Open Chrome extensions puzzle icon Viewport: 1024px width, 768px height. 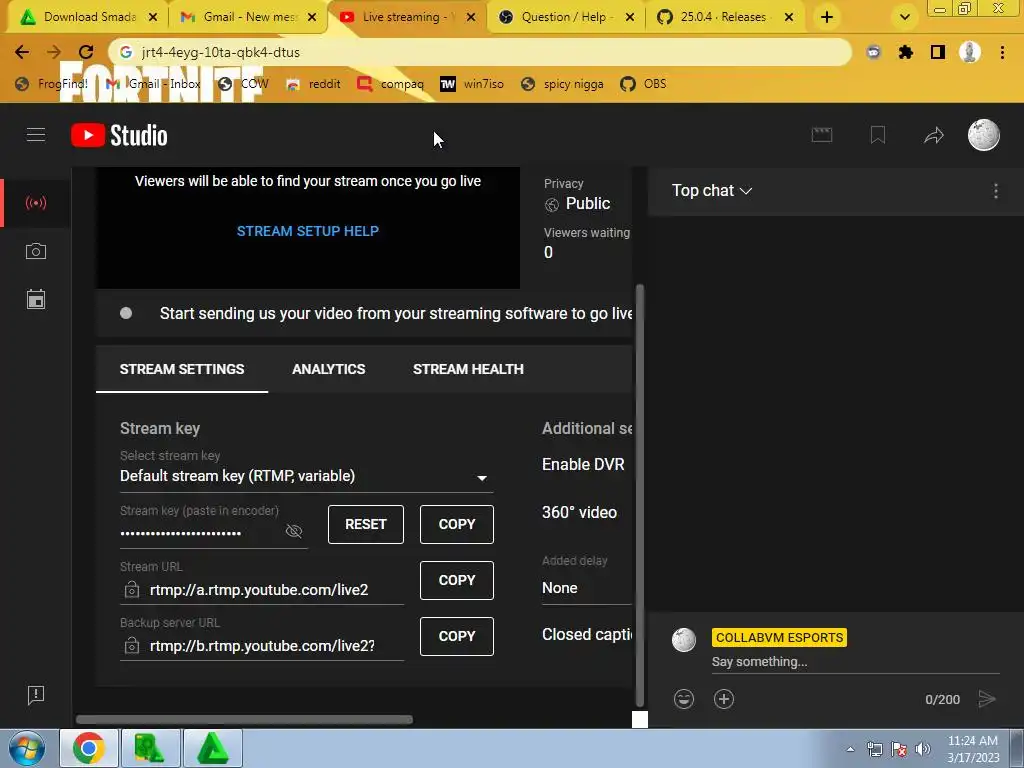pos(905,52)
